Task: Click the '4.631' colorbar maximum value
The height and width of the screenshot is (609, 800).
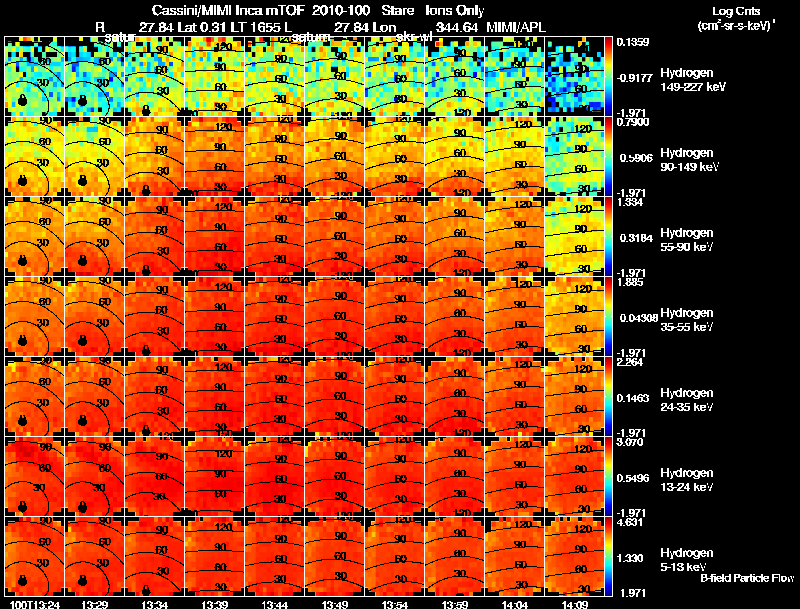Action: pos(630,522)
